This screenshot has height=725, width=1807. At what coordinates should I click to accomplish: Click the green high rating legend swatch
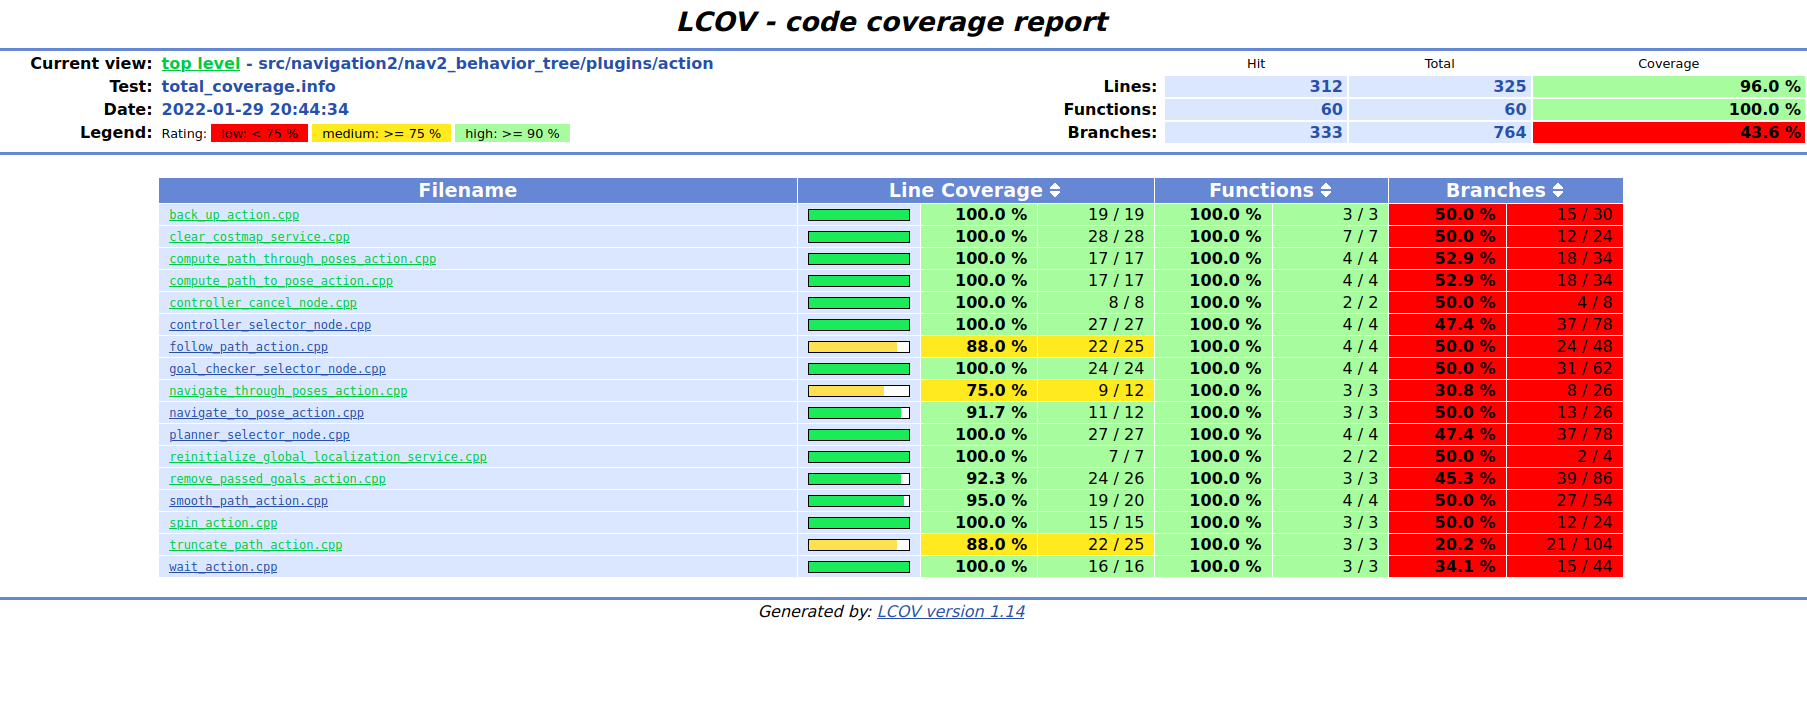tap(512, 133)
